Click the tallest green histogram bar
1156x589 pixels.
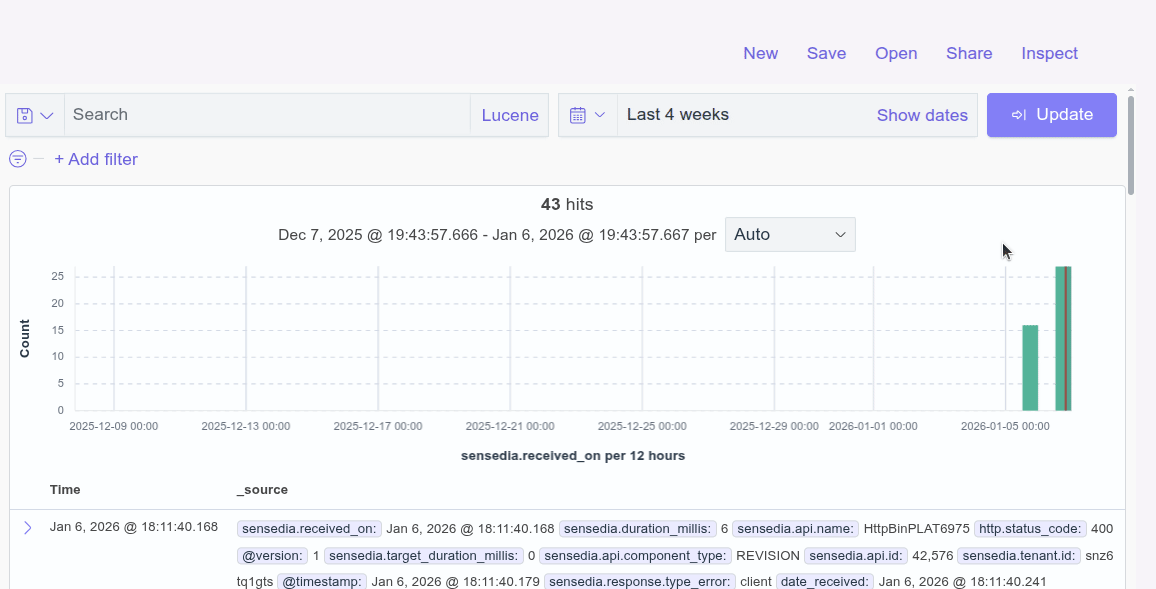1060,338
